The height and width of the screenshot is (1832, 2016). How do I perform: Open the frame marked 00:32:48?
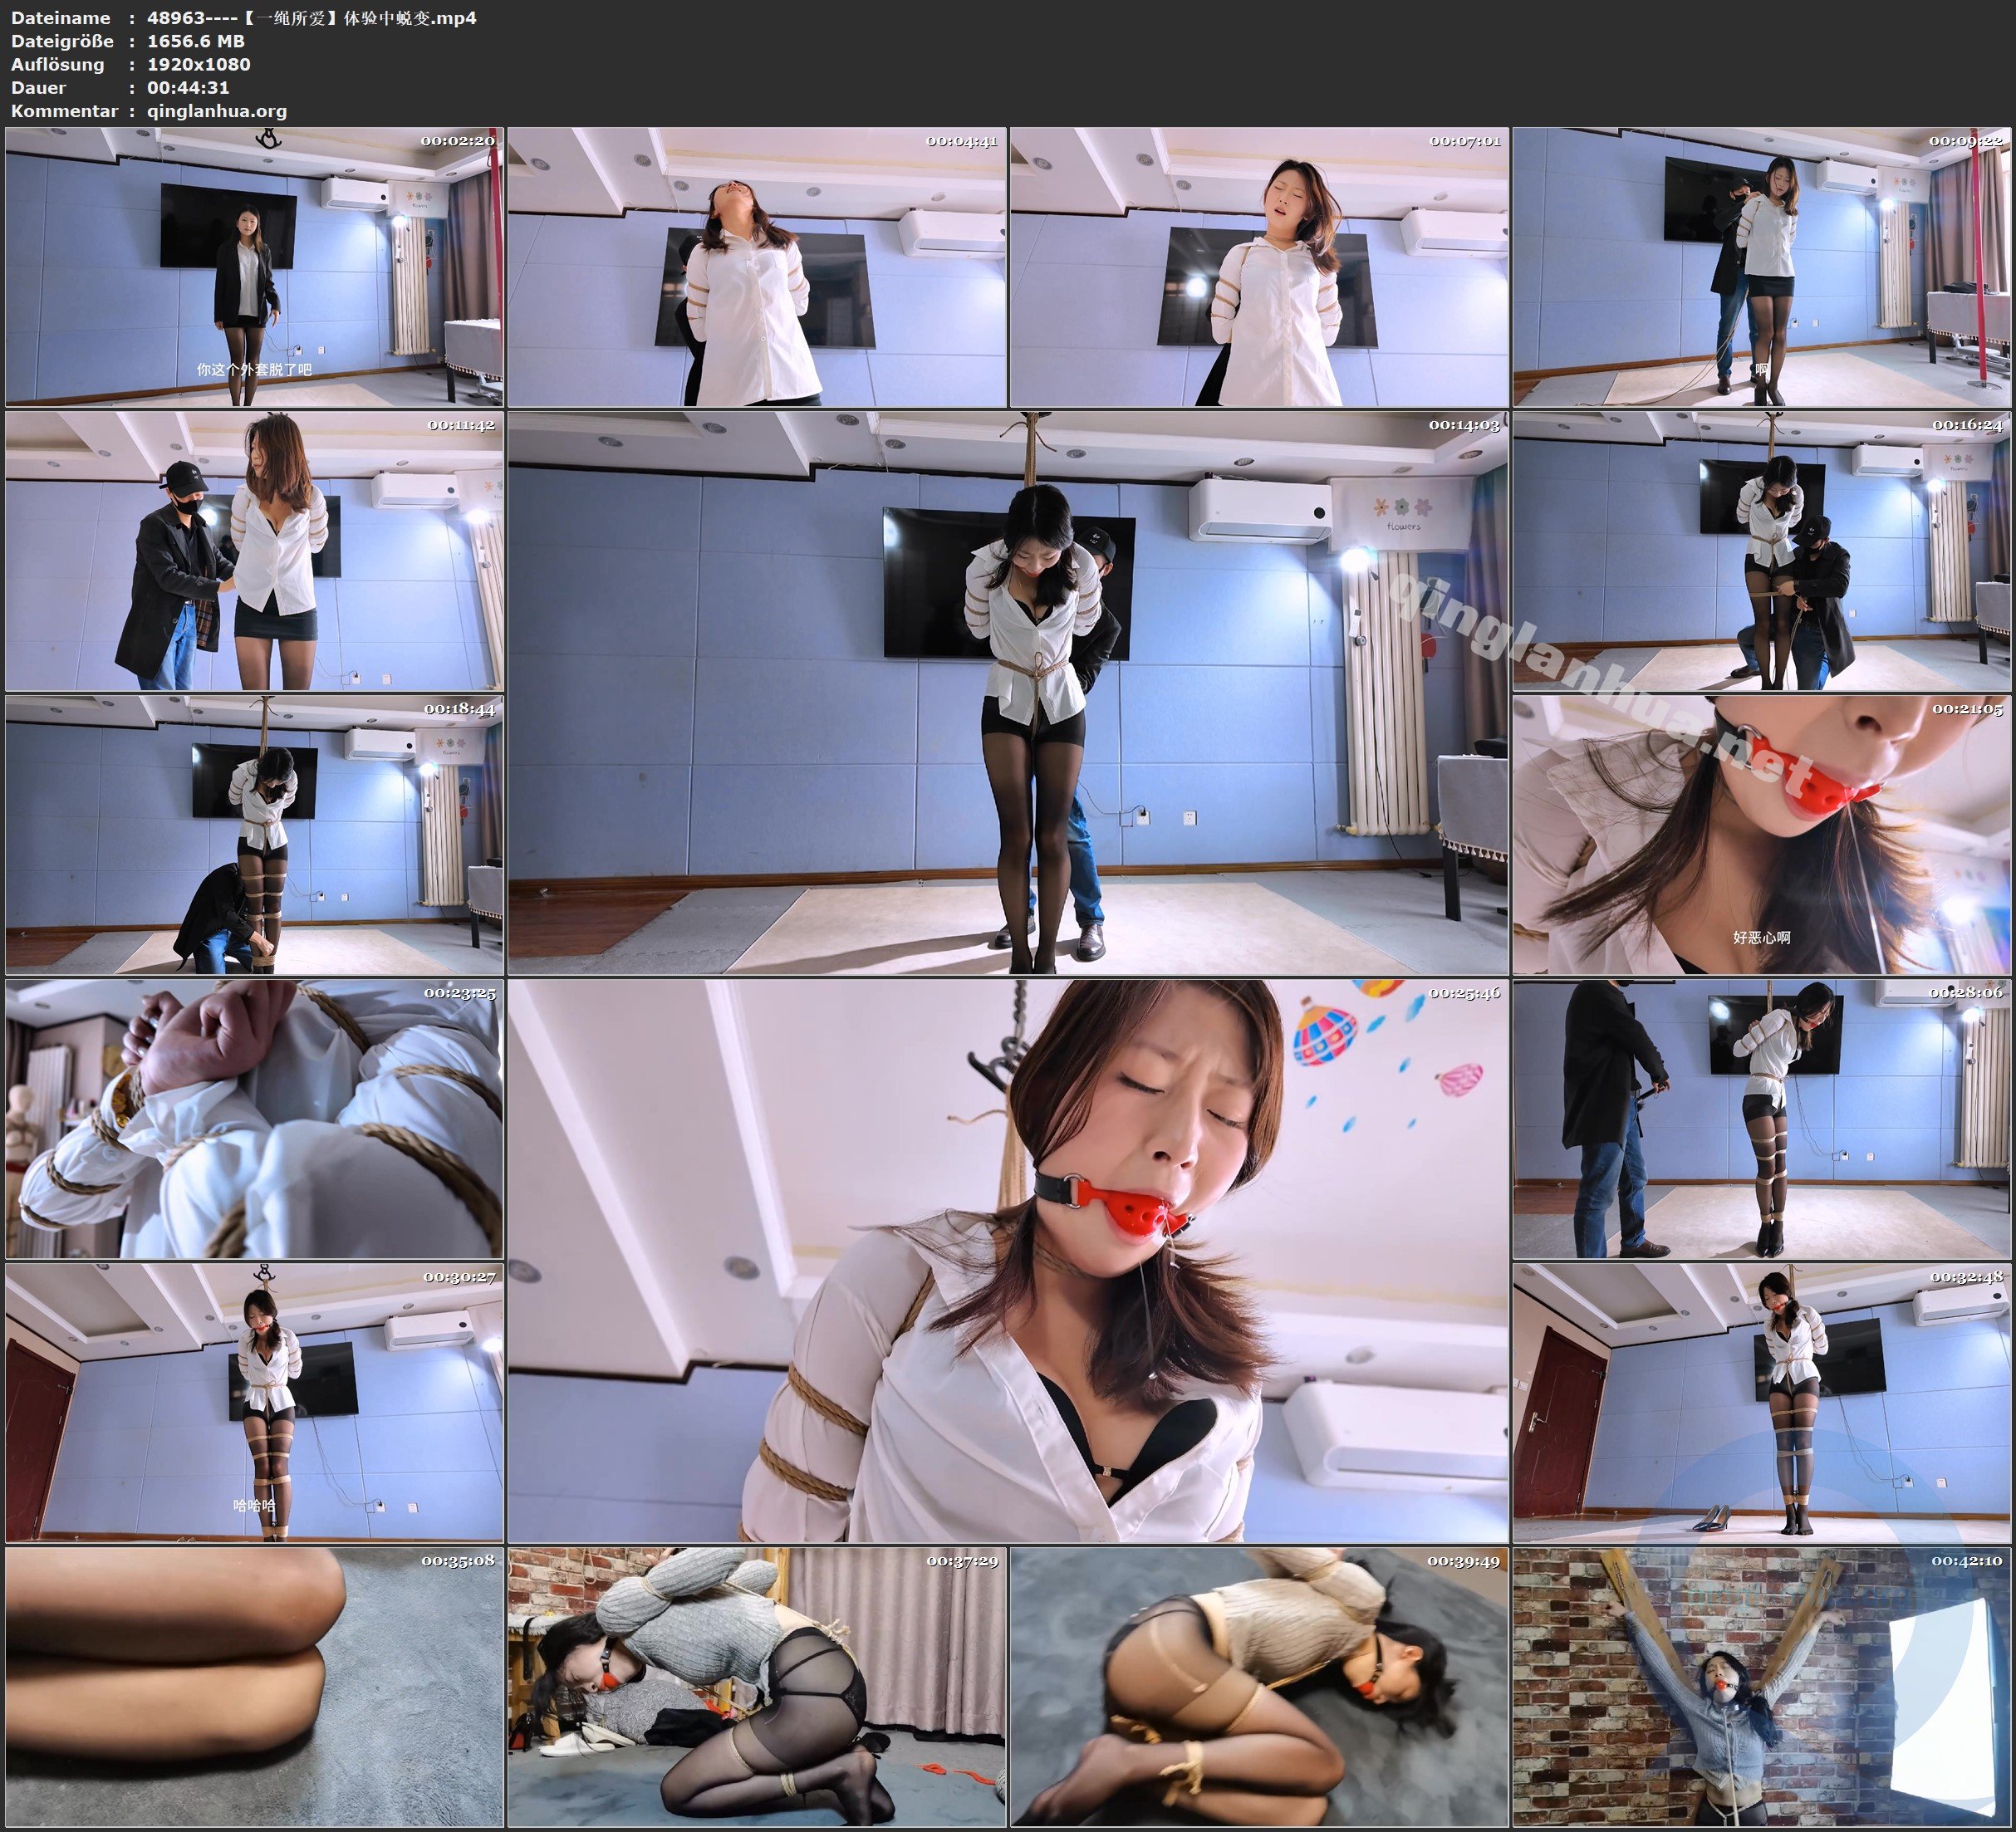coord(1762,1402)
